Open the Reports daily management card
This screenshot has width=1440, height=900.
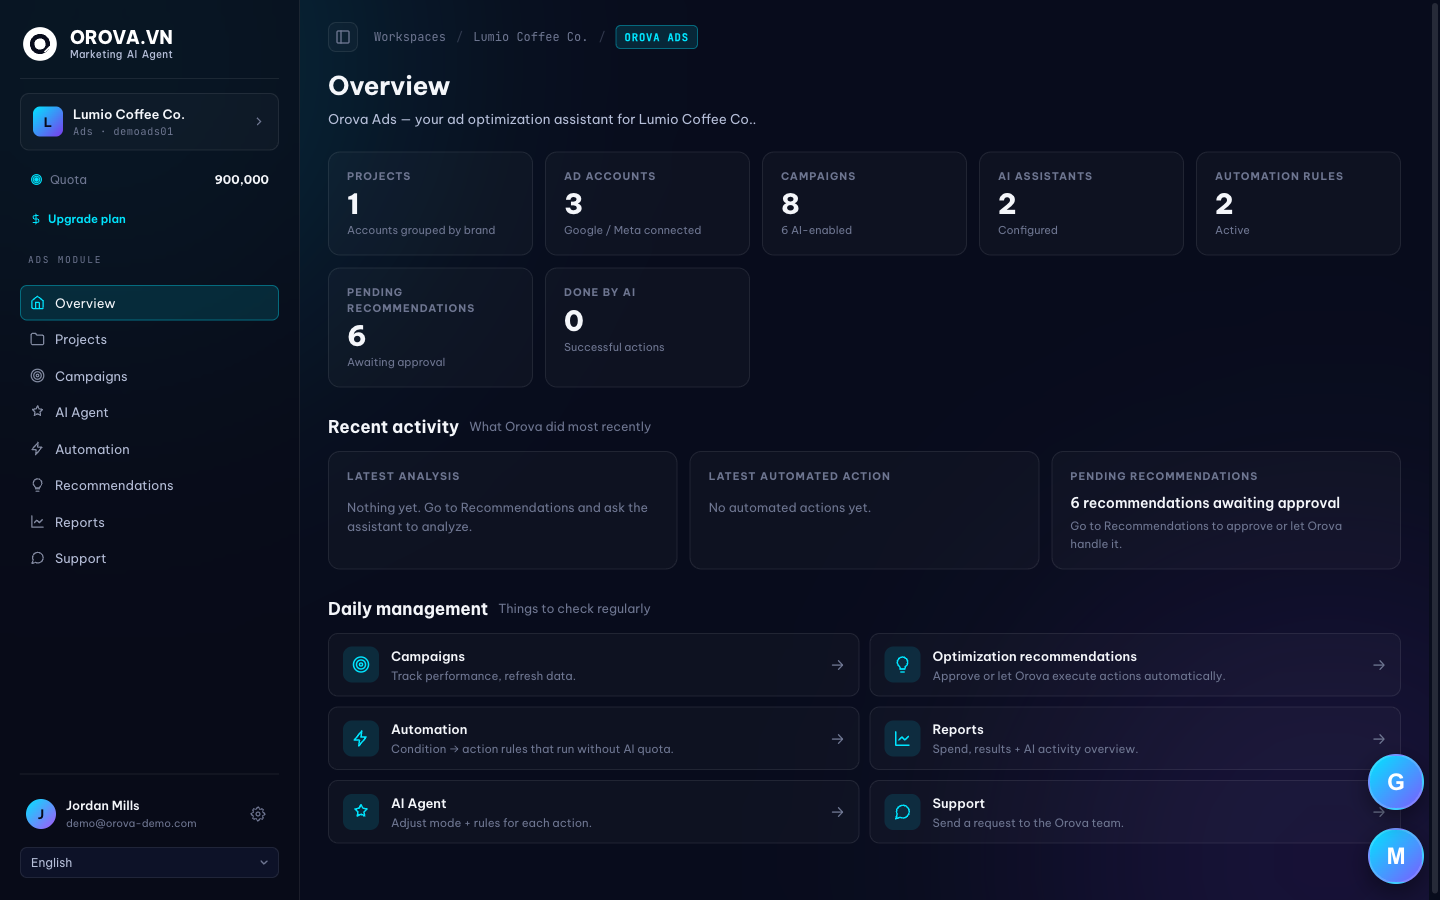click(x=1135, y=739)
